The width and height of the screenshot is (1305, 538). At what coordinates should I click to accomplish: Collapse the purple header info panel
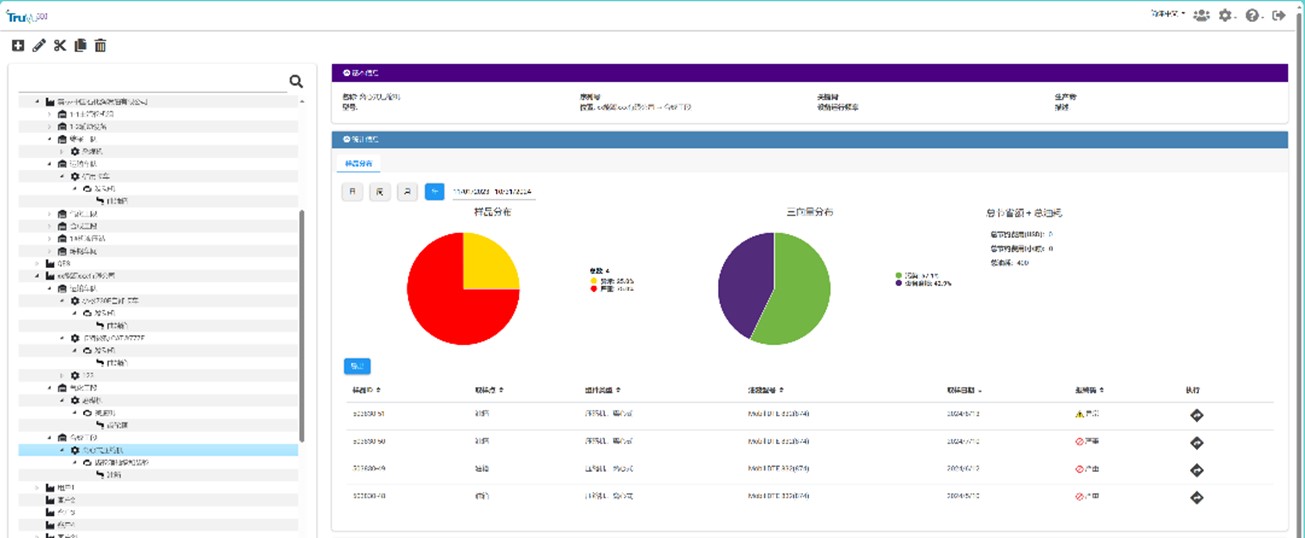[x=346, y=73]
